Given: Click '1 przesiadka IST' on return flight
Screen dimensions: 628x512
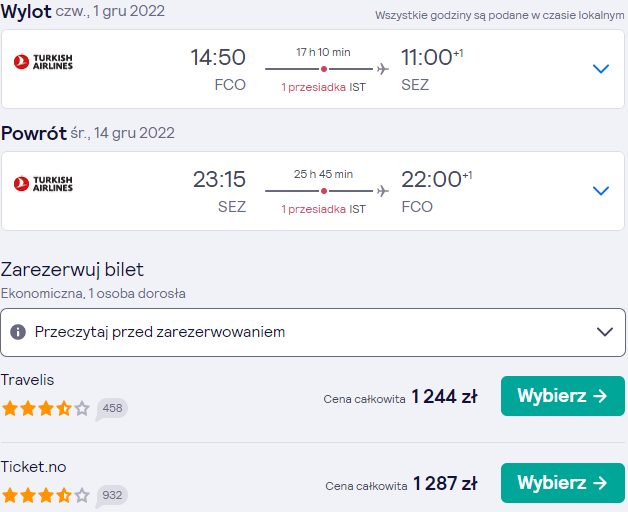Looking at the screenshot, I should tap(323, 209).
